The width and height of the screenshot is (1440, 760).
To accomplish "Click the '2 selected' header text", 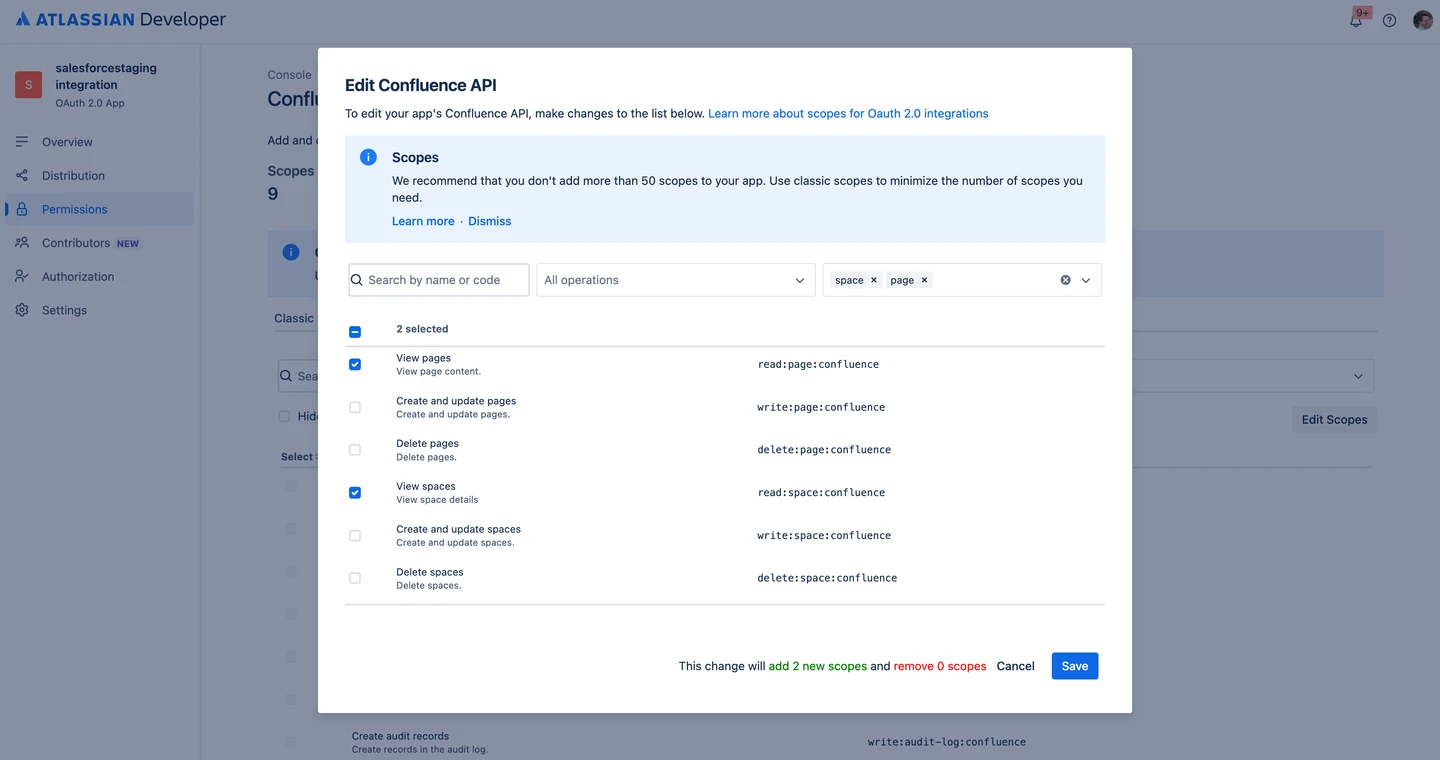I will (x=422, y=329).
